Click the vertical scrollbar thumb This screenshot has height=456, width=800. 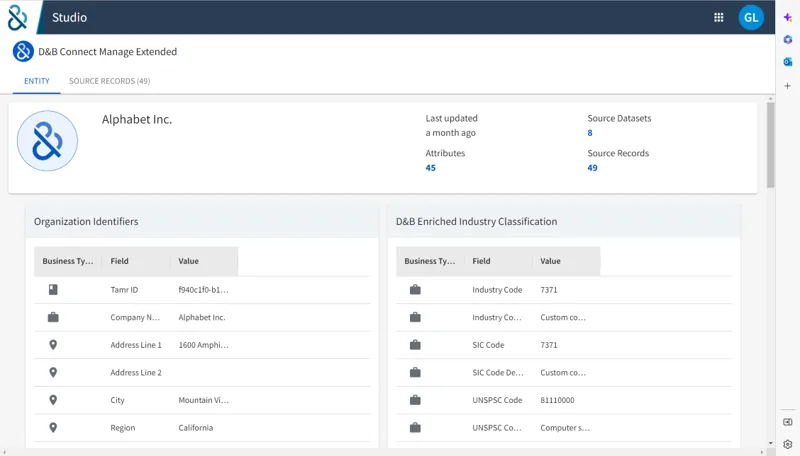tap(770, 145)
